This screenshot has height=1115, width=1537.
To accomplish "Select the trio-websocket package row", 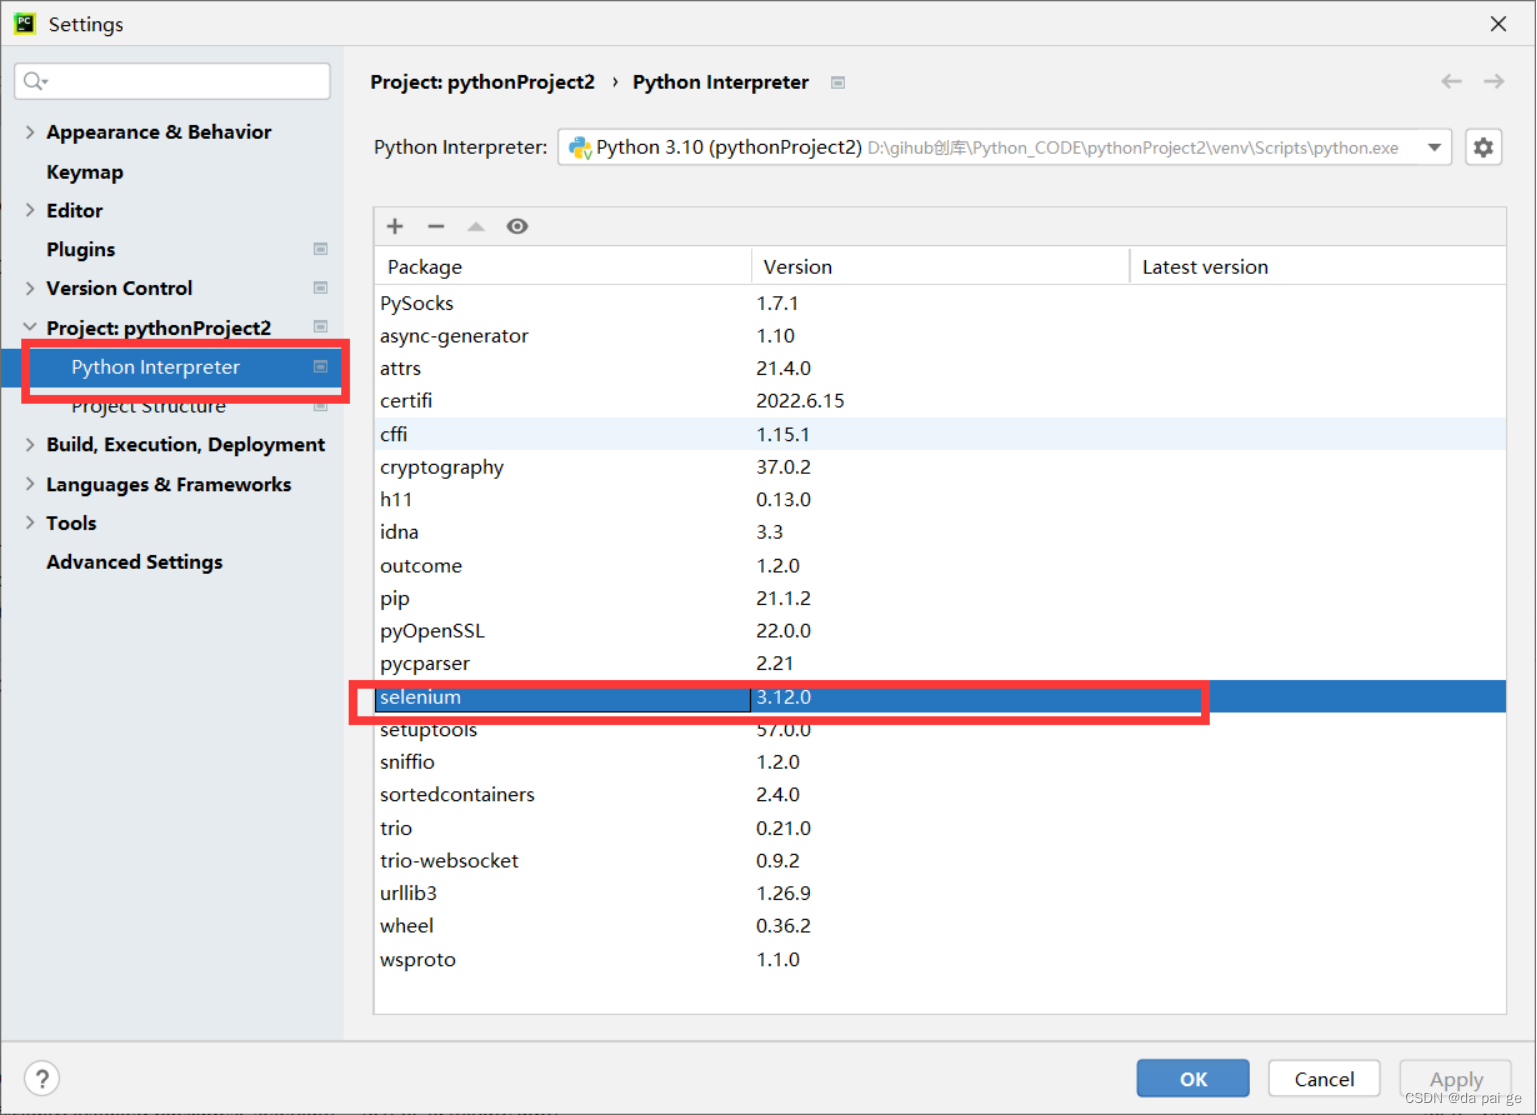I will tap(940, 861).
